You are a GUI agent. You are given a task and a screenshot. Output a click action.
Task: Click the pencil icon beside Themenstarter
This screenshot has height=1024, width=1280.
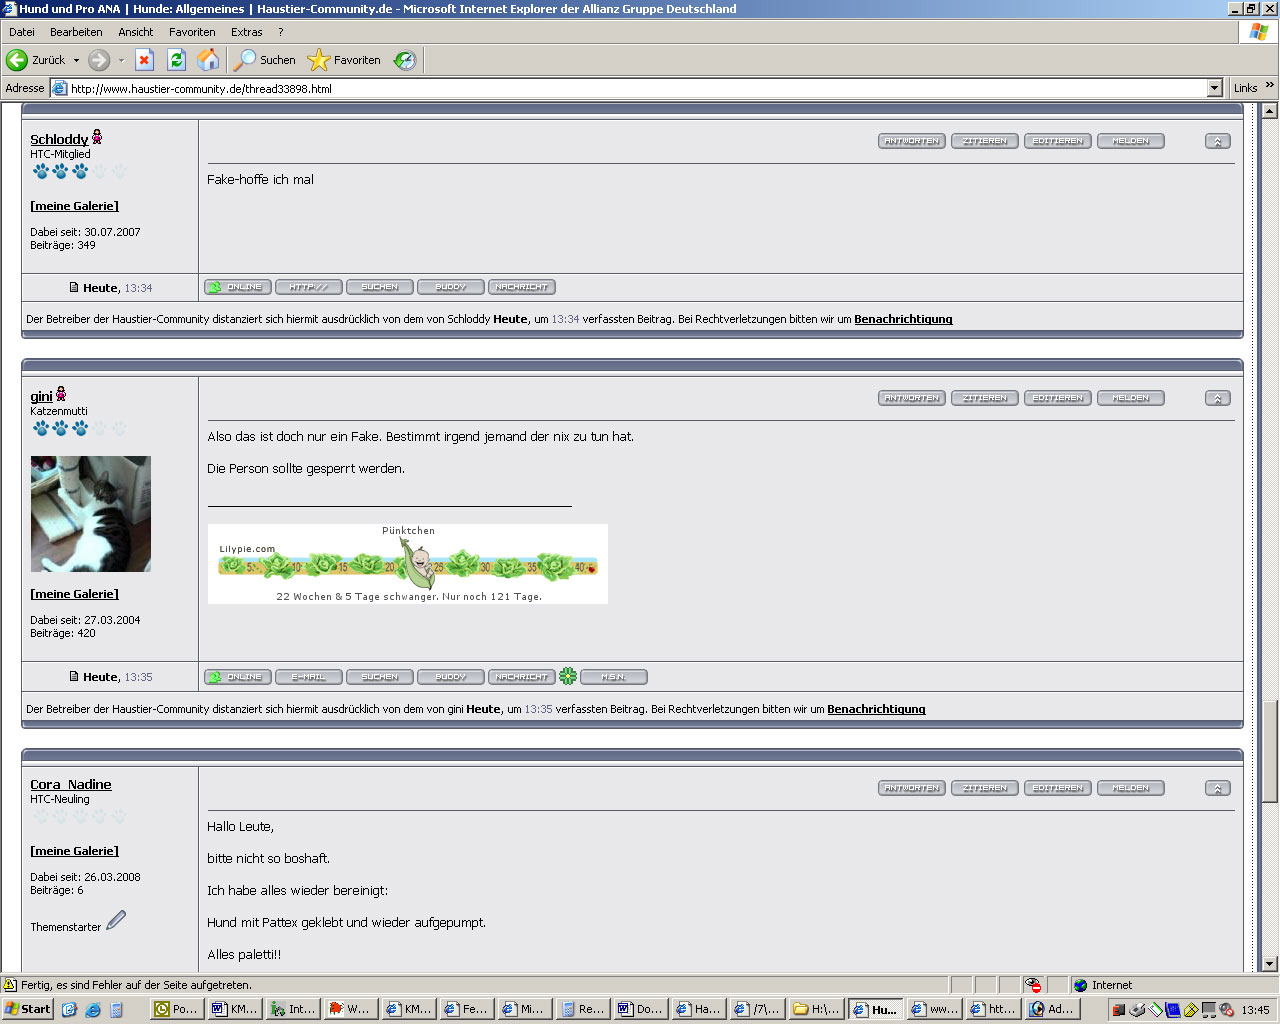pyautogui.click(x=116, y=920)
